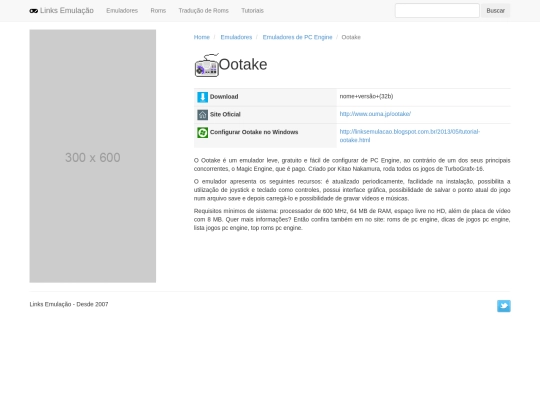
Task: Click the Download row label
Action: click(224, 97)
